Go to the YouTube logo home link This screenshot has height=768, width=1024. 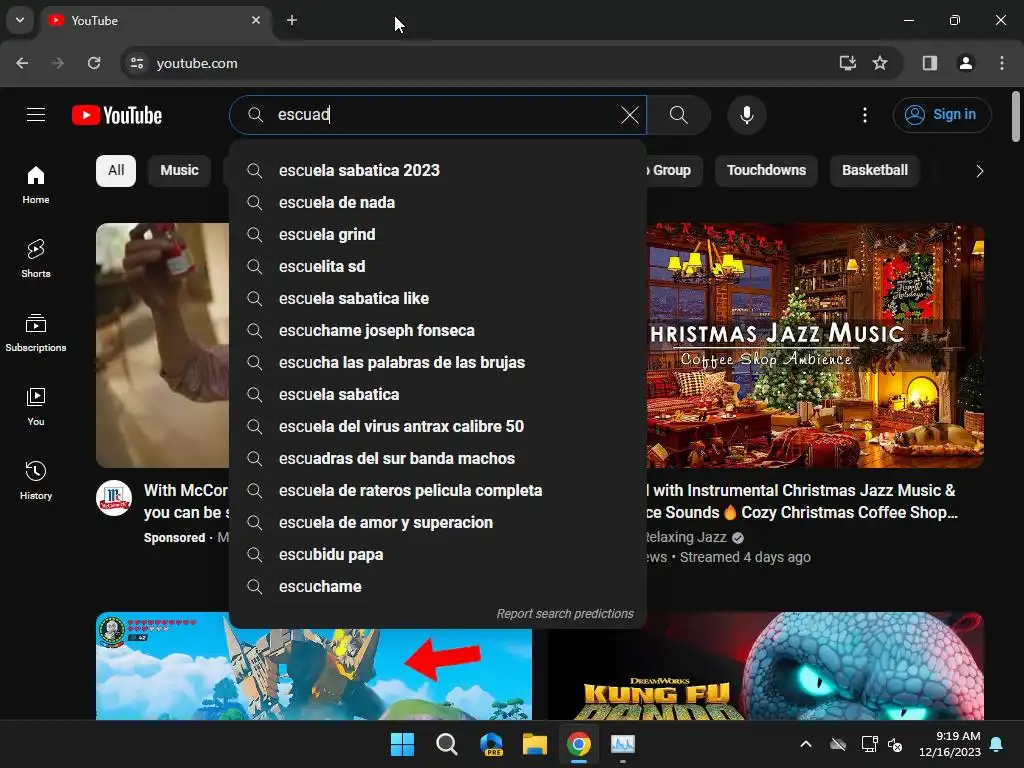(x=117, y=115)
